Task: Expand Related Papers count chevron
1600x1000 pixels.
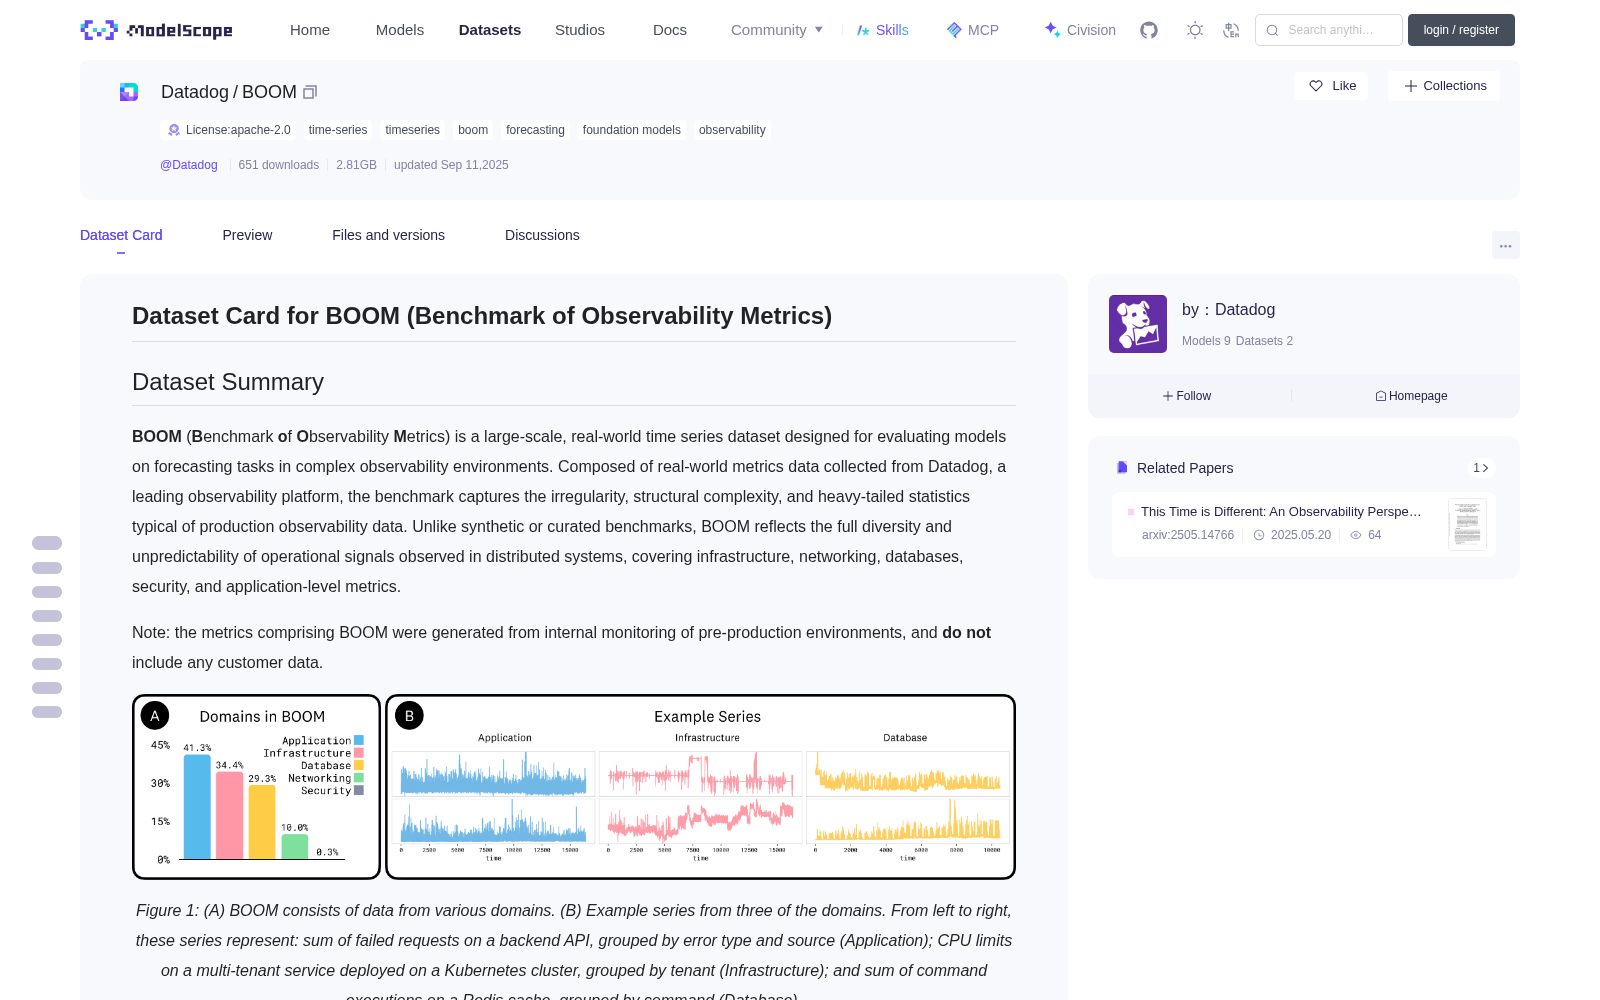Action: tap(1481, 468)
